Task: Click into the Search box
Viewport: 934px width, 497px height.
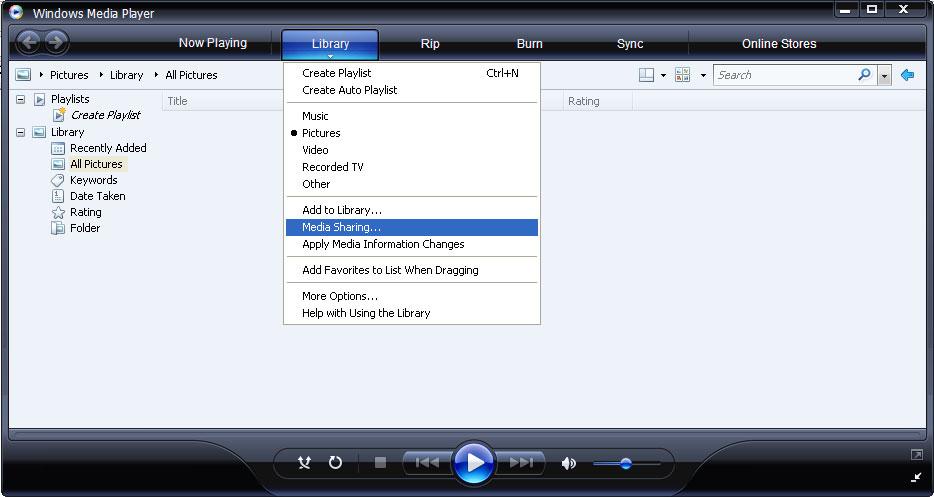Action: click(786, 75)
